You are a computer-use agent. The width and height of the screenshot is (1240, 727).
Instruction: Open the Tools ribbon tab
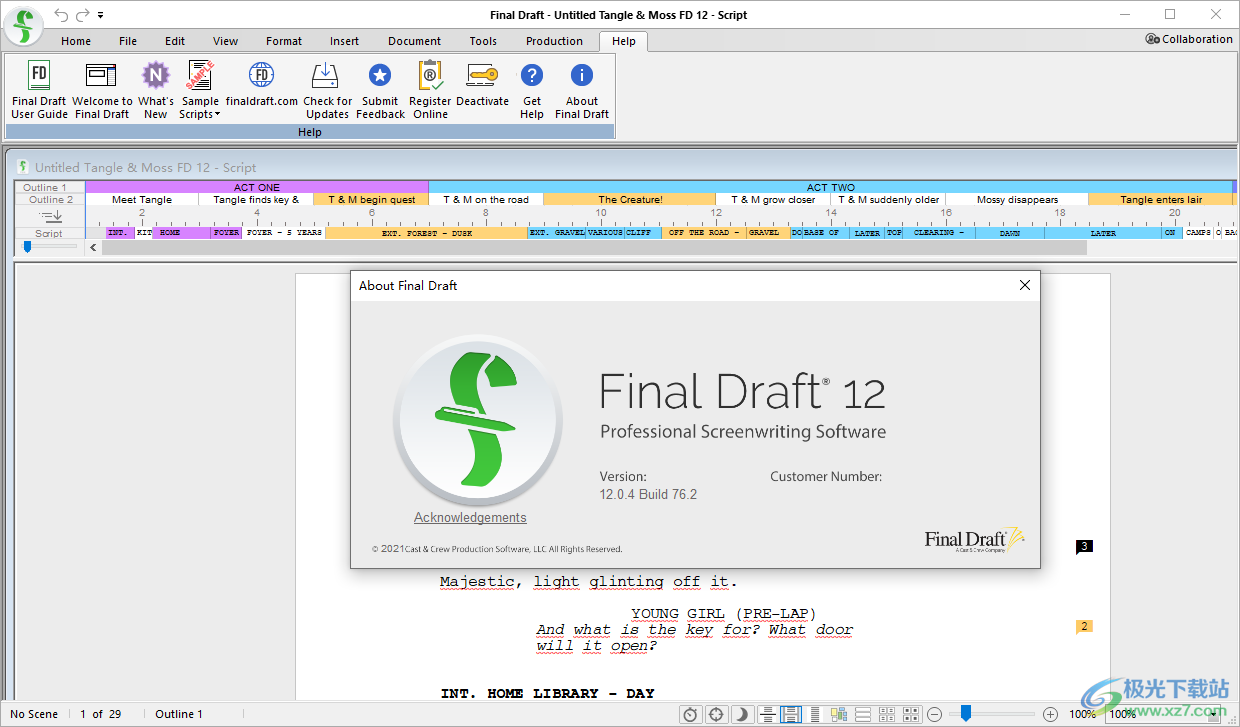(483, 41)
